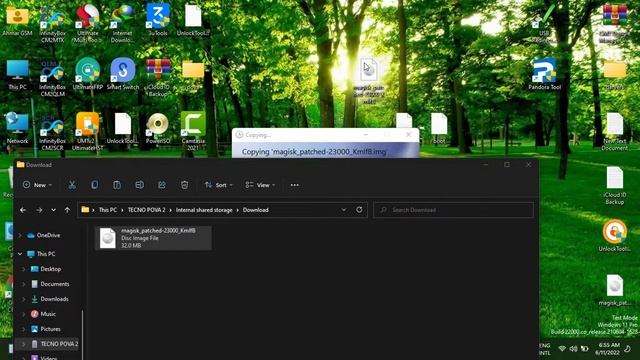Open the taskbar clock and date
640x360 pixels.
pyautogui.click(x=607, y=349)
